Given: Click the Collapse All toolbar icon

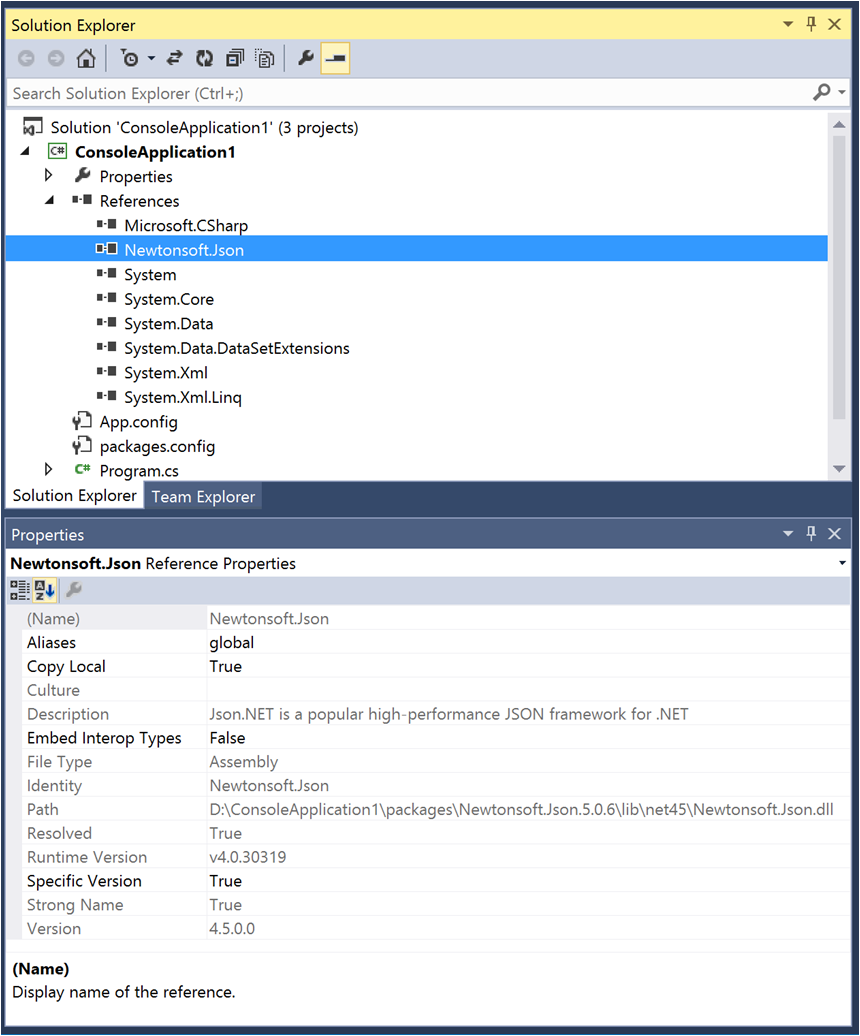Looking at the screenshot, I should 234,59.
